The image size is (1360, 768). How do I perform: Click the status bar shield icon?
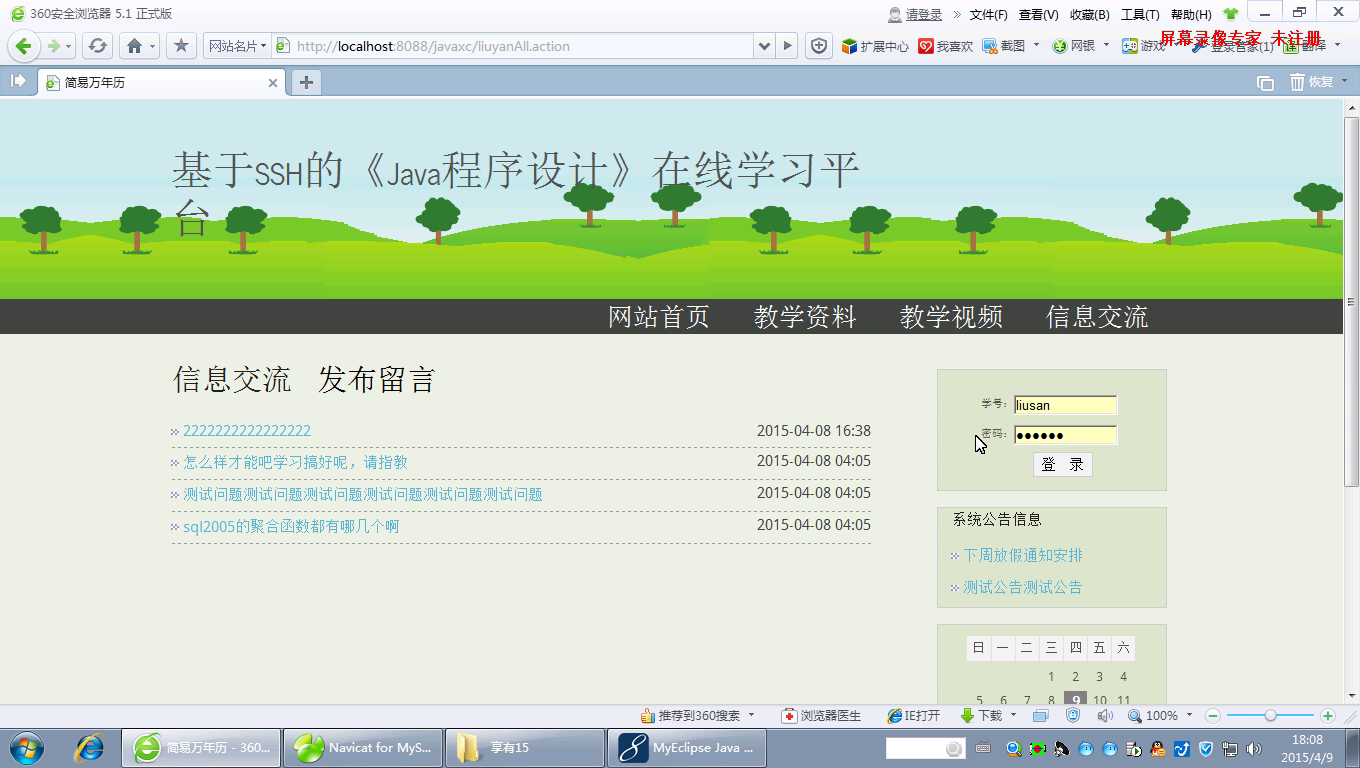1073,716
